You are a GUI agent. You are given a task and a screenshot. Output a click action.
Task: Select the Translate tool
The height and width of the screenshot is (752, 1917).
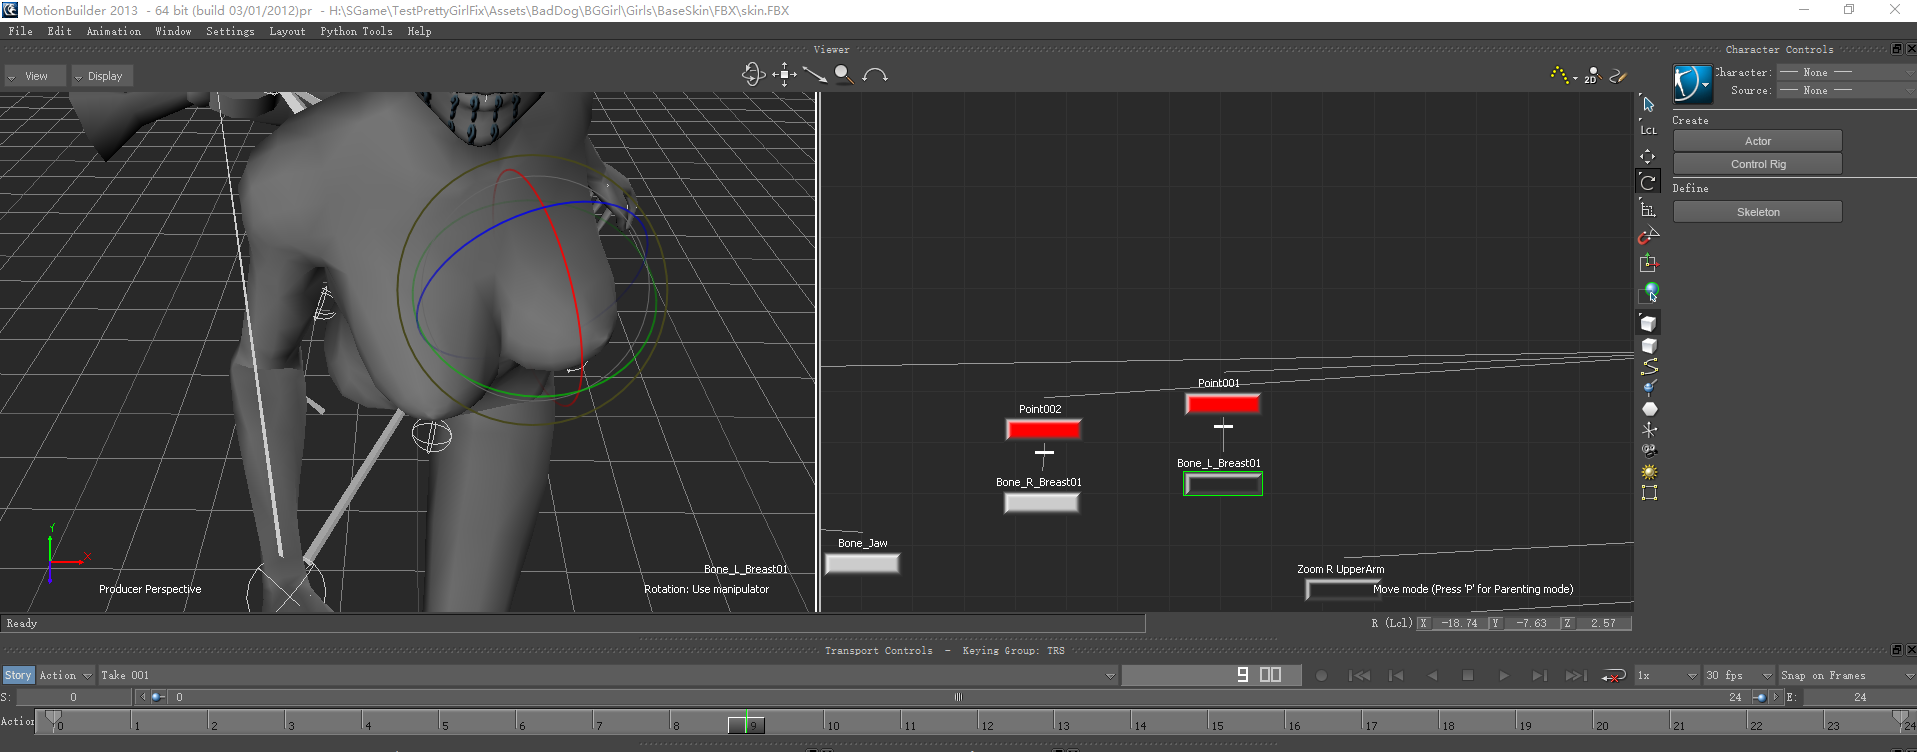click(x=1648, y=157)
